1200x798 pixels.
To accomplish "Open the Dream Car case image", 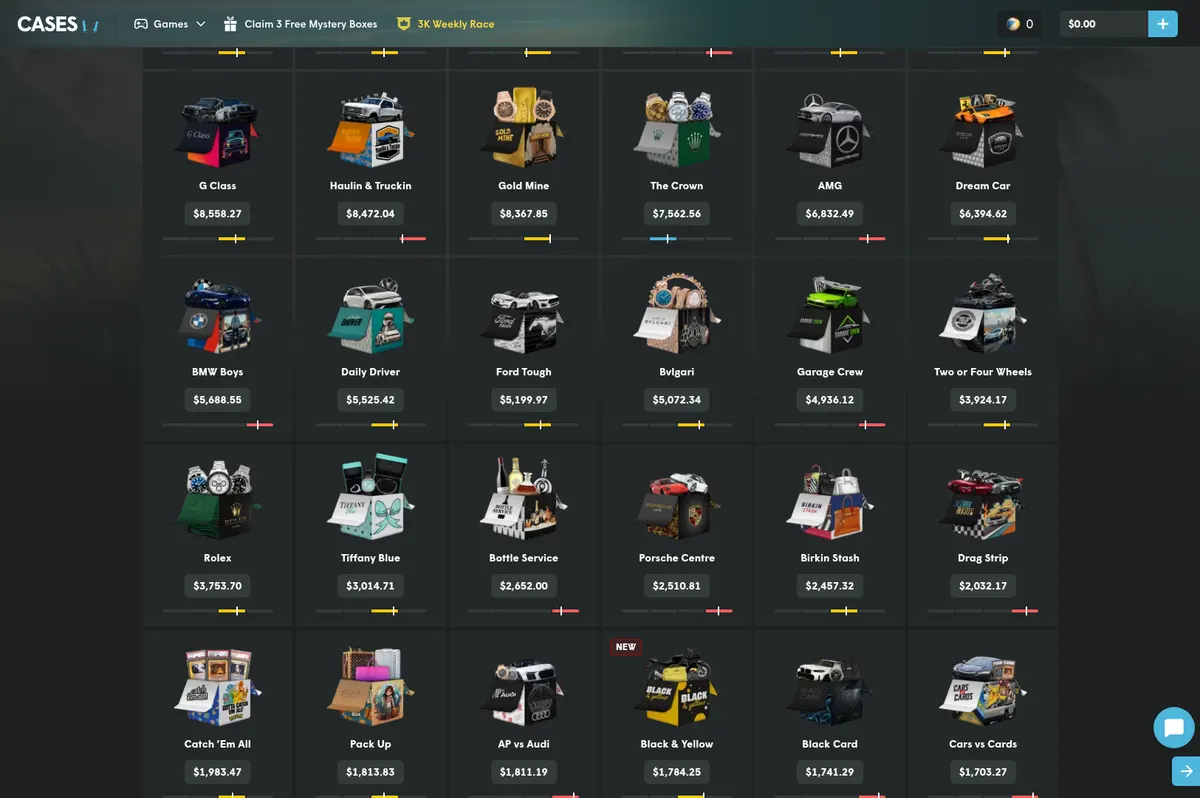I will coord(983,131).
